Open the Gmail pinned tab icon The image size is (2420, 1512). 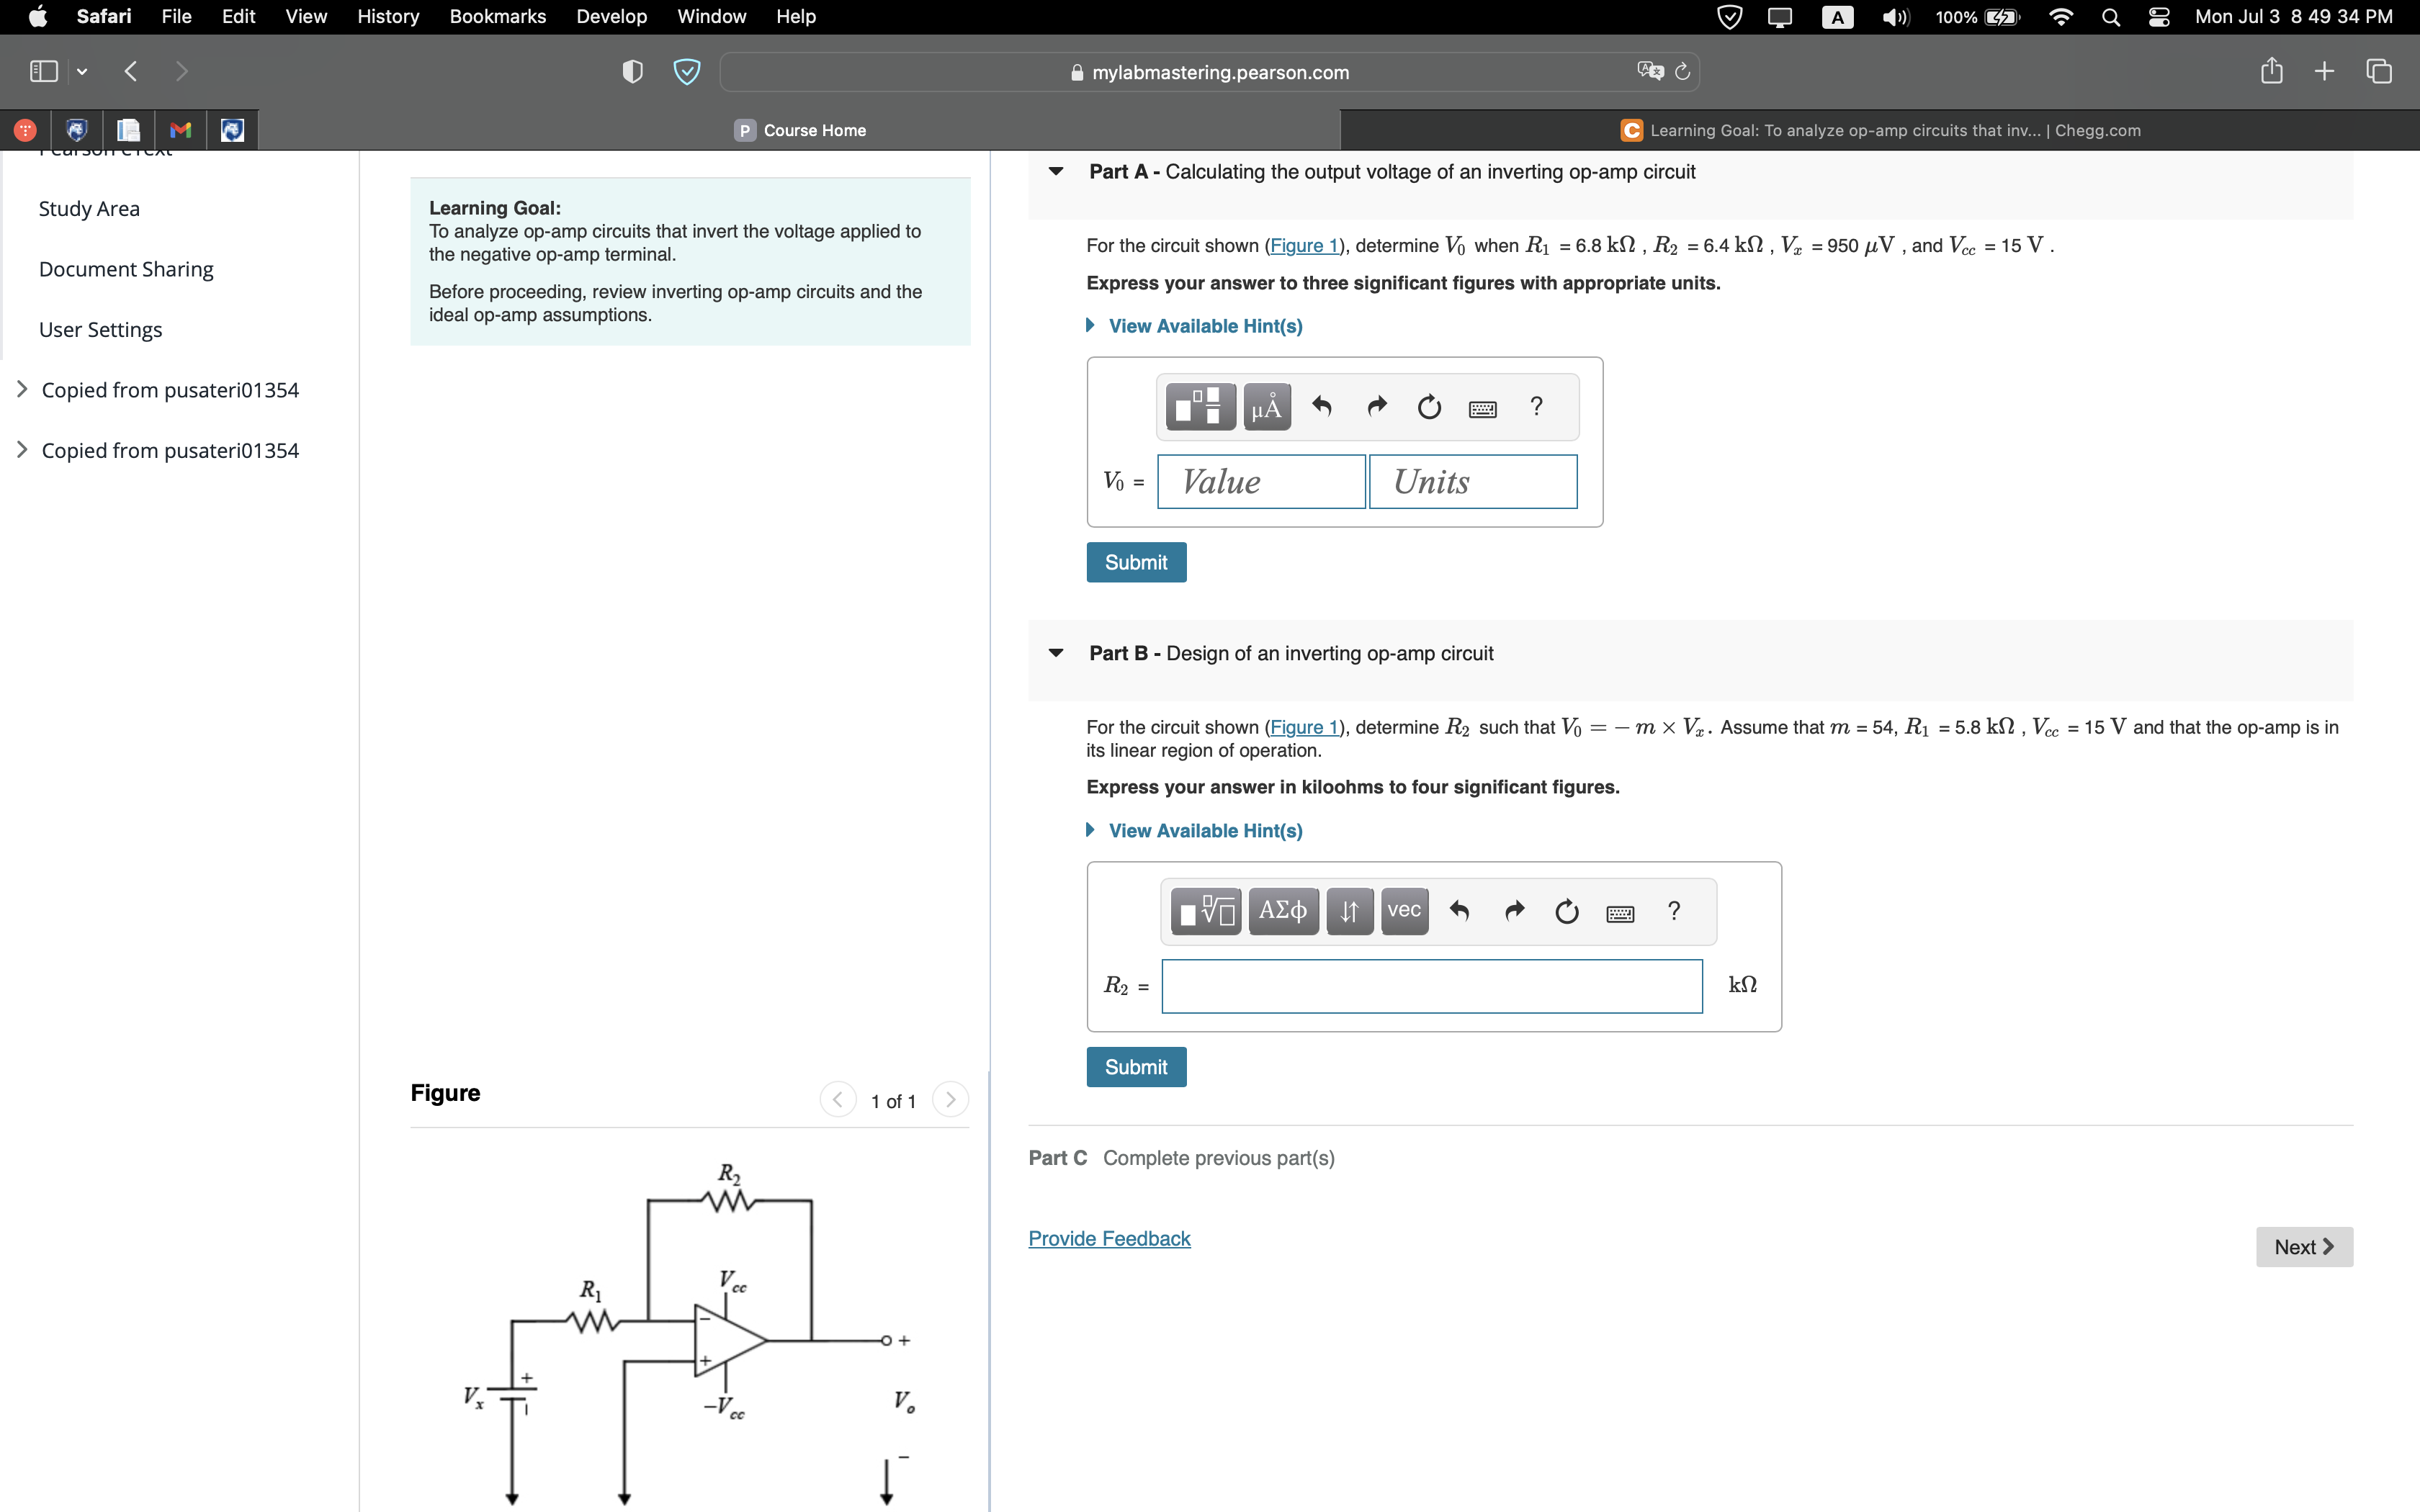tap(180, 130)
